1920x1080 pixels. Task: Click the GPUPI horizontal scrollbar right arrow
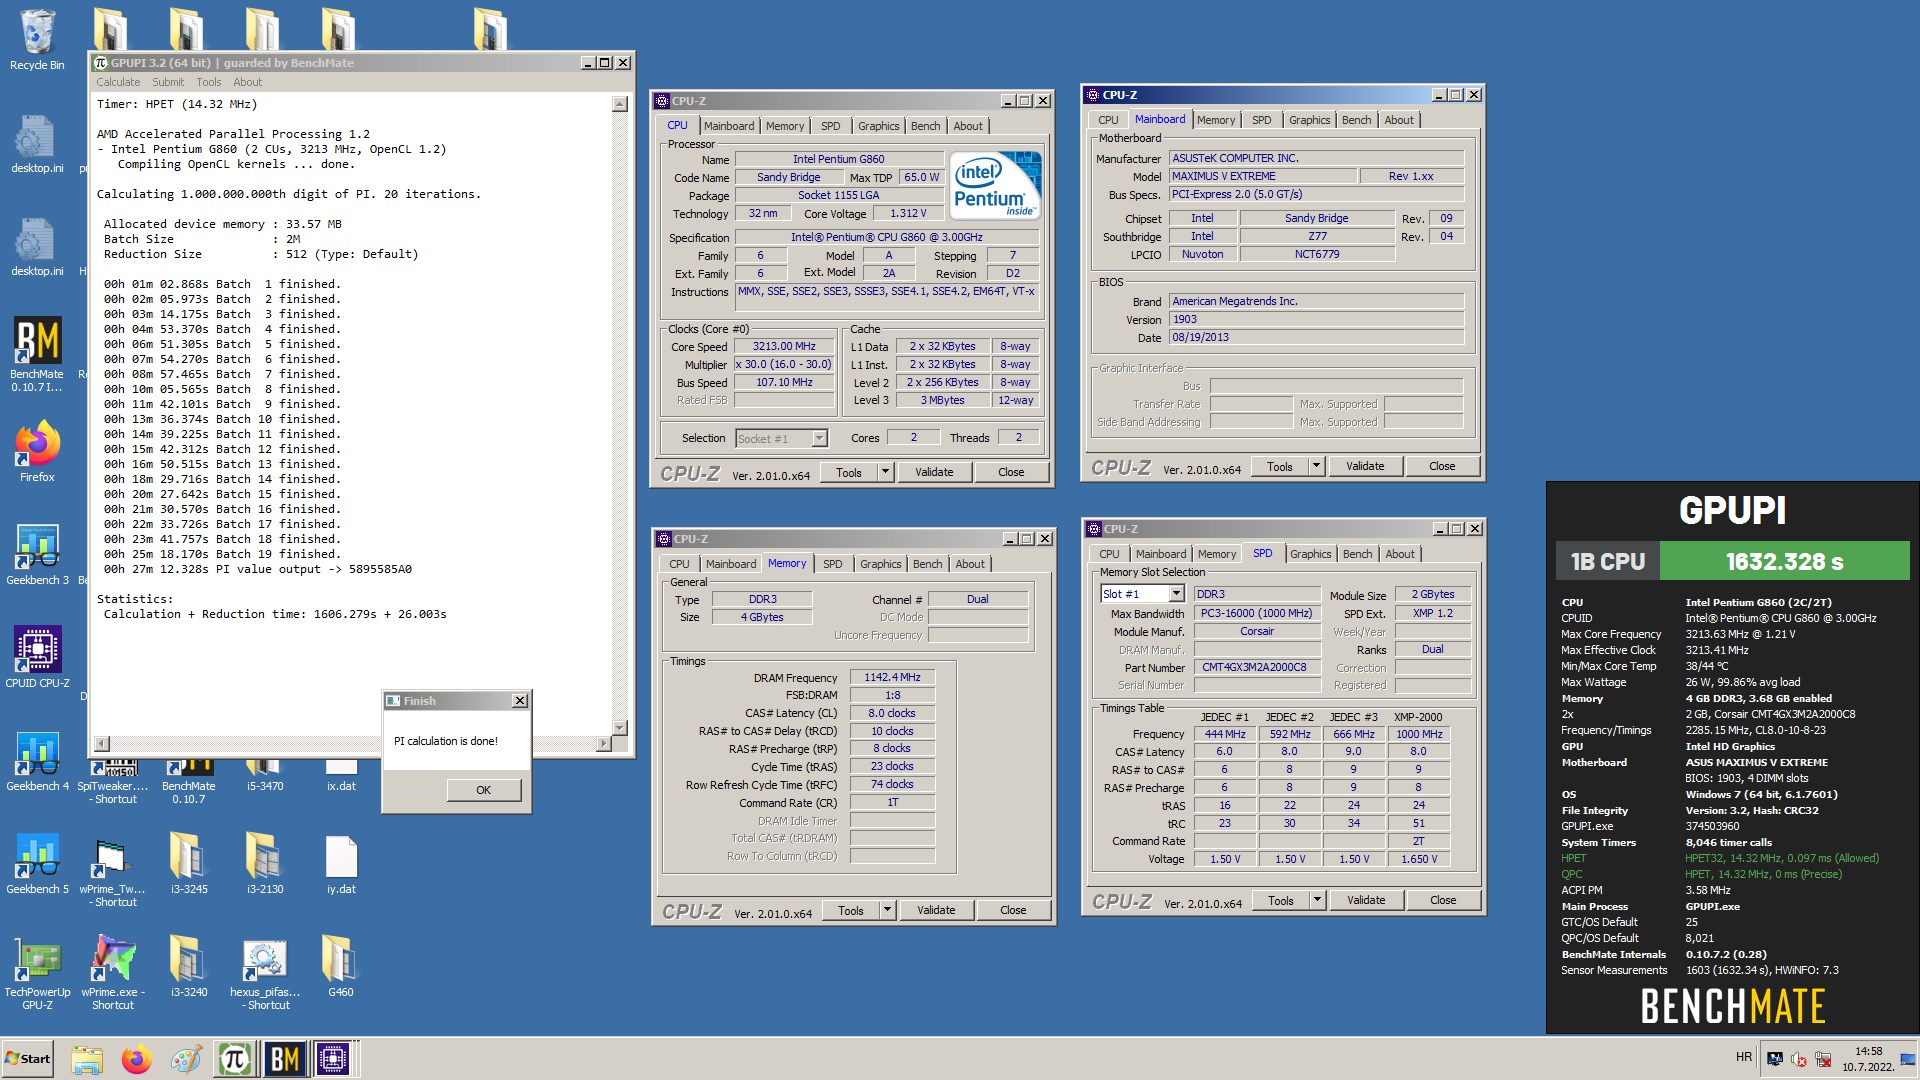603,744
